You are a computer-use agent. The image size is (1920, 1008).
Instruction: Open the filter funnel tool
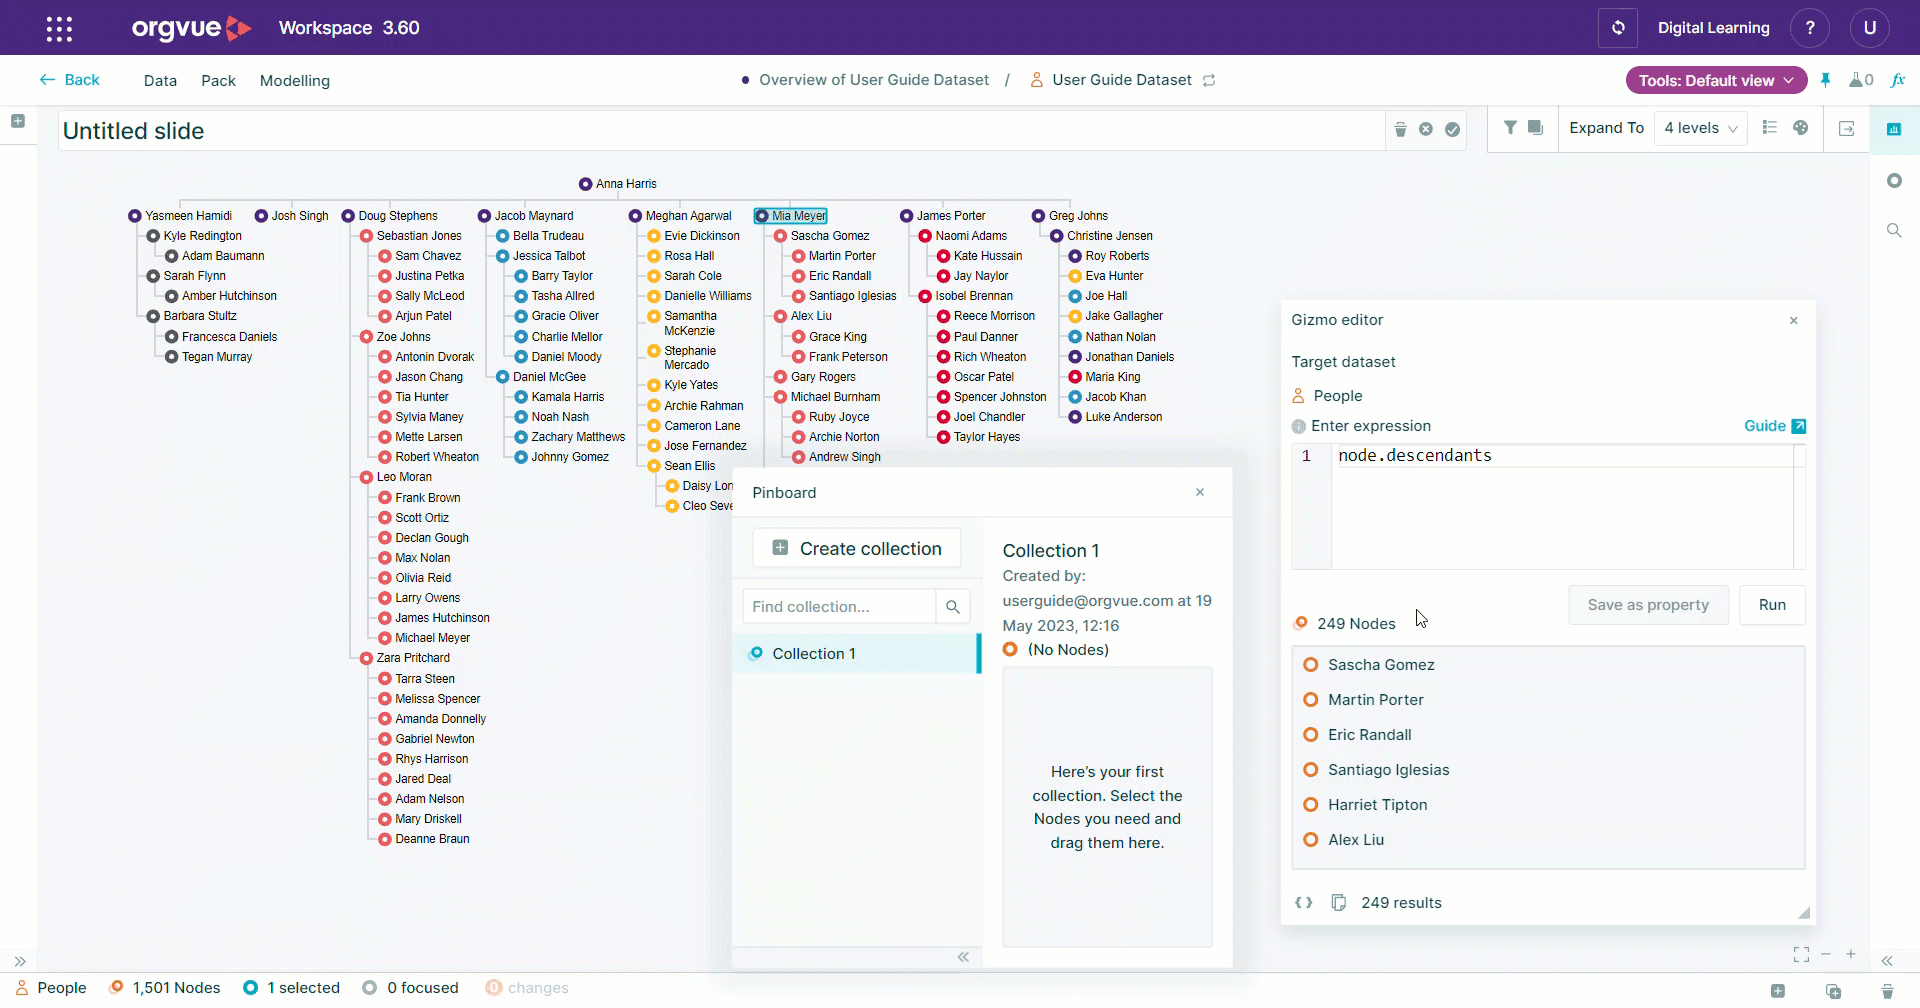[x=1510, y=127]
